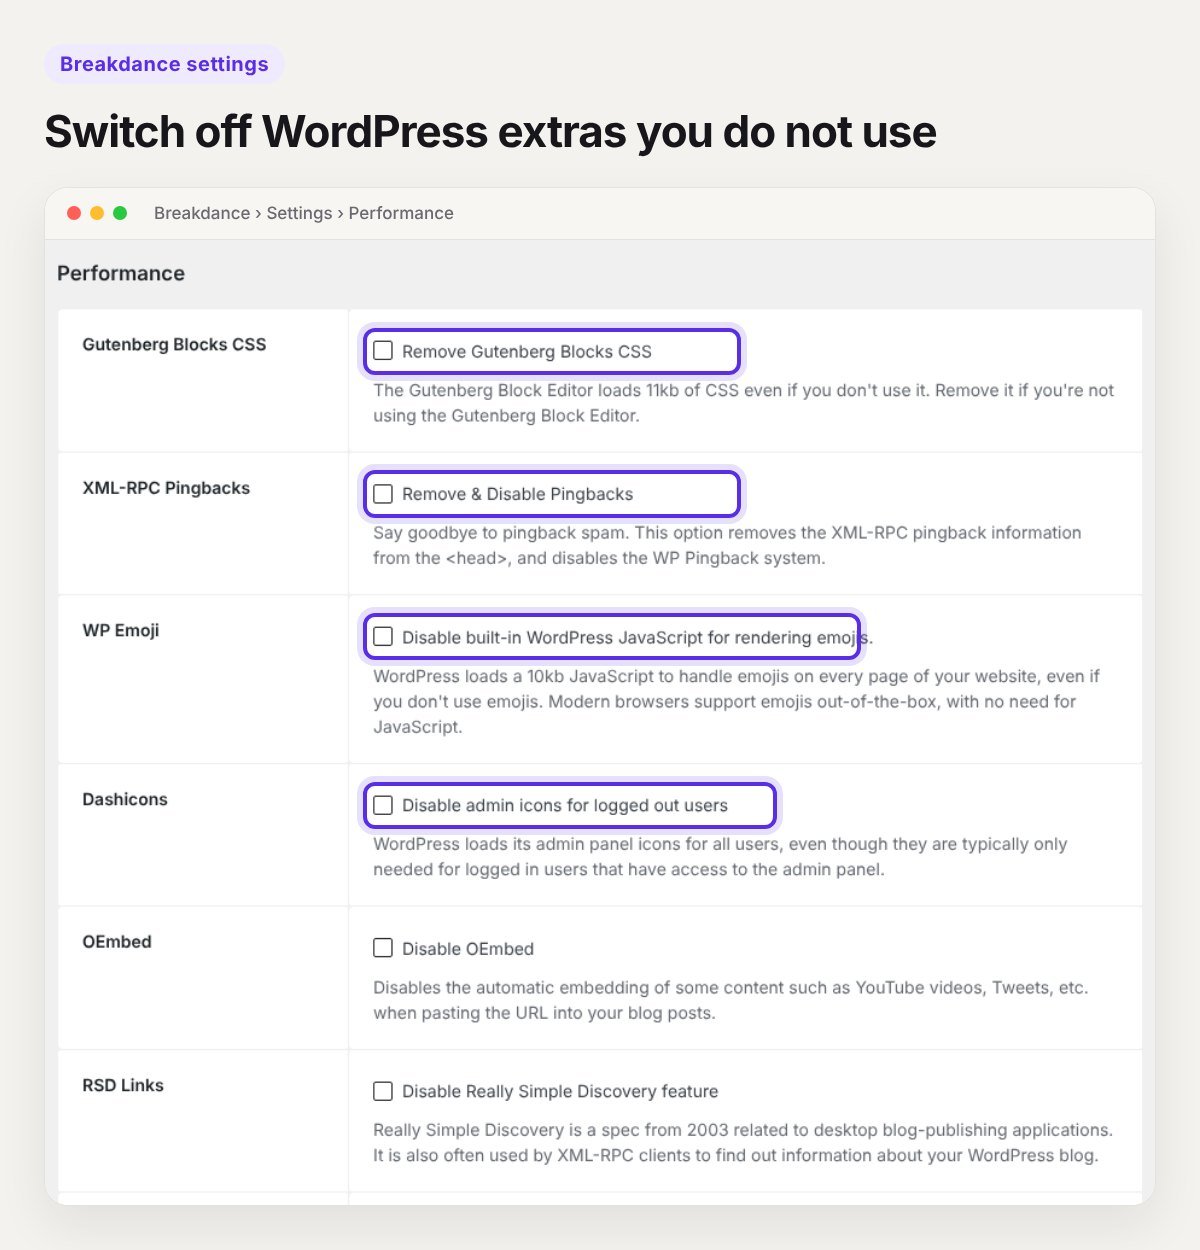Enable Disable Really Simple Discovery feature checkbox

click(383, 1091)
